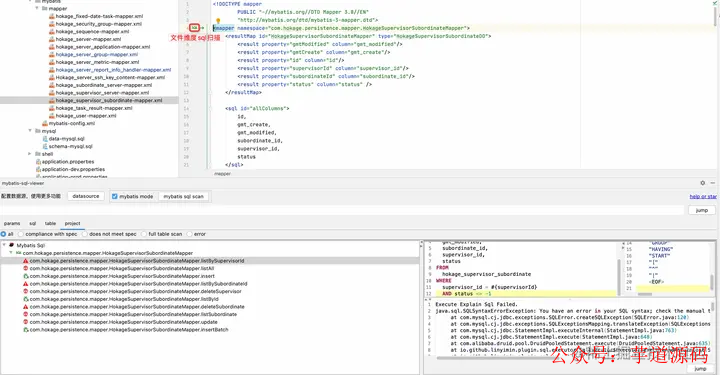Select the 'full table scan' radio filter

[144, 234]
